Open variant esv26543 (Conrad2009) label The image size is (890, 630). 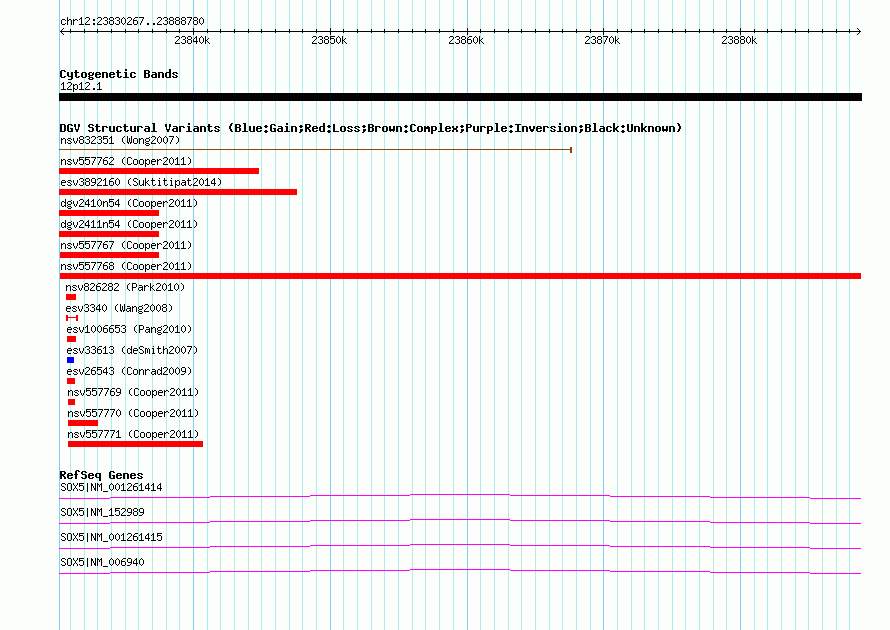129,371
